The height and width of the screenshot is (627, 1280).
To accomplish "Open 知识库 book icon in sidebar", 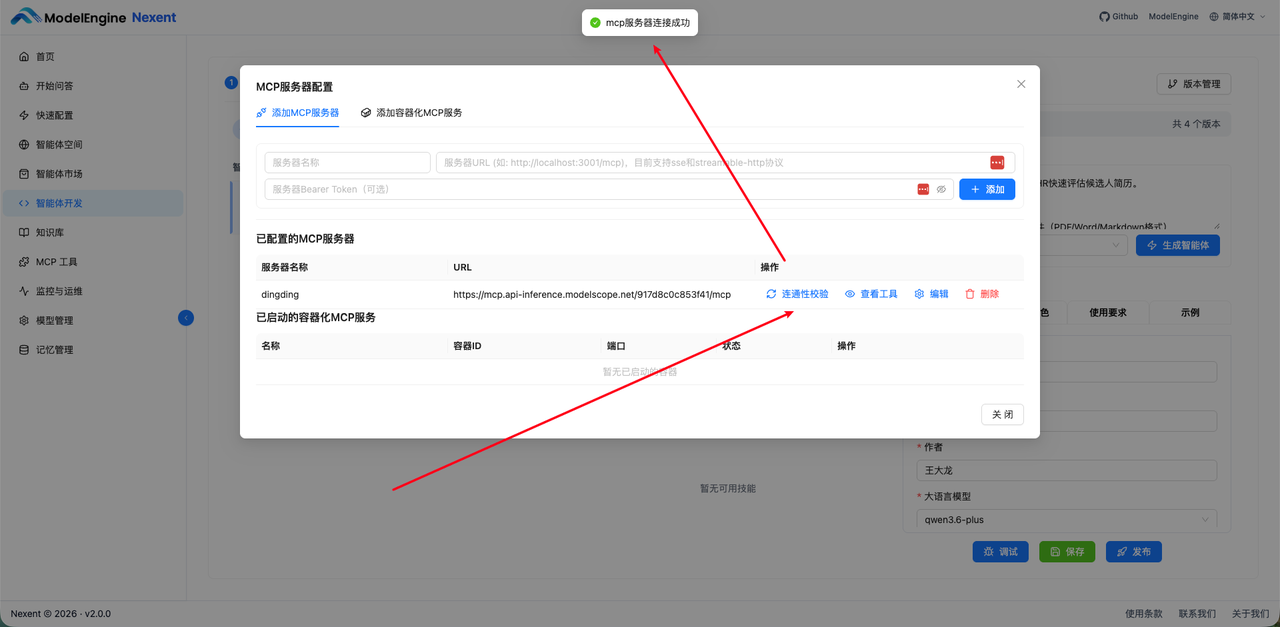I will click(x=24, y=232).
